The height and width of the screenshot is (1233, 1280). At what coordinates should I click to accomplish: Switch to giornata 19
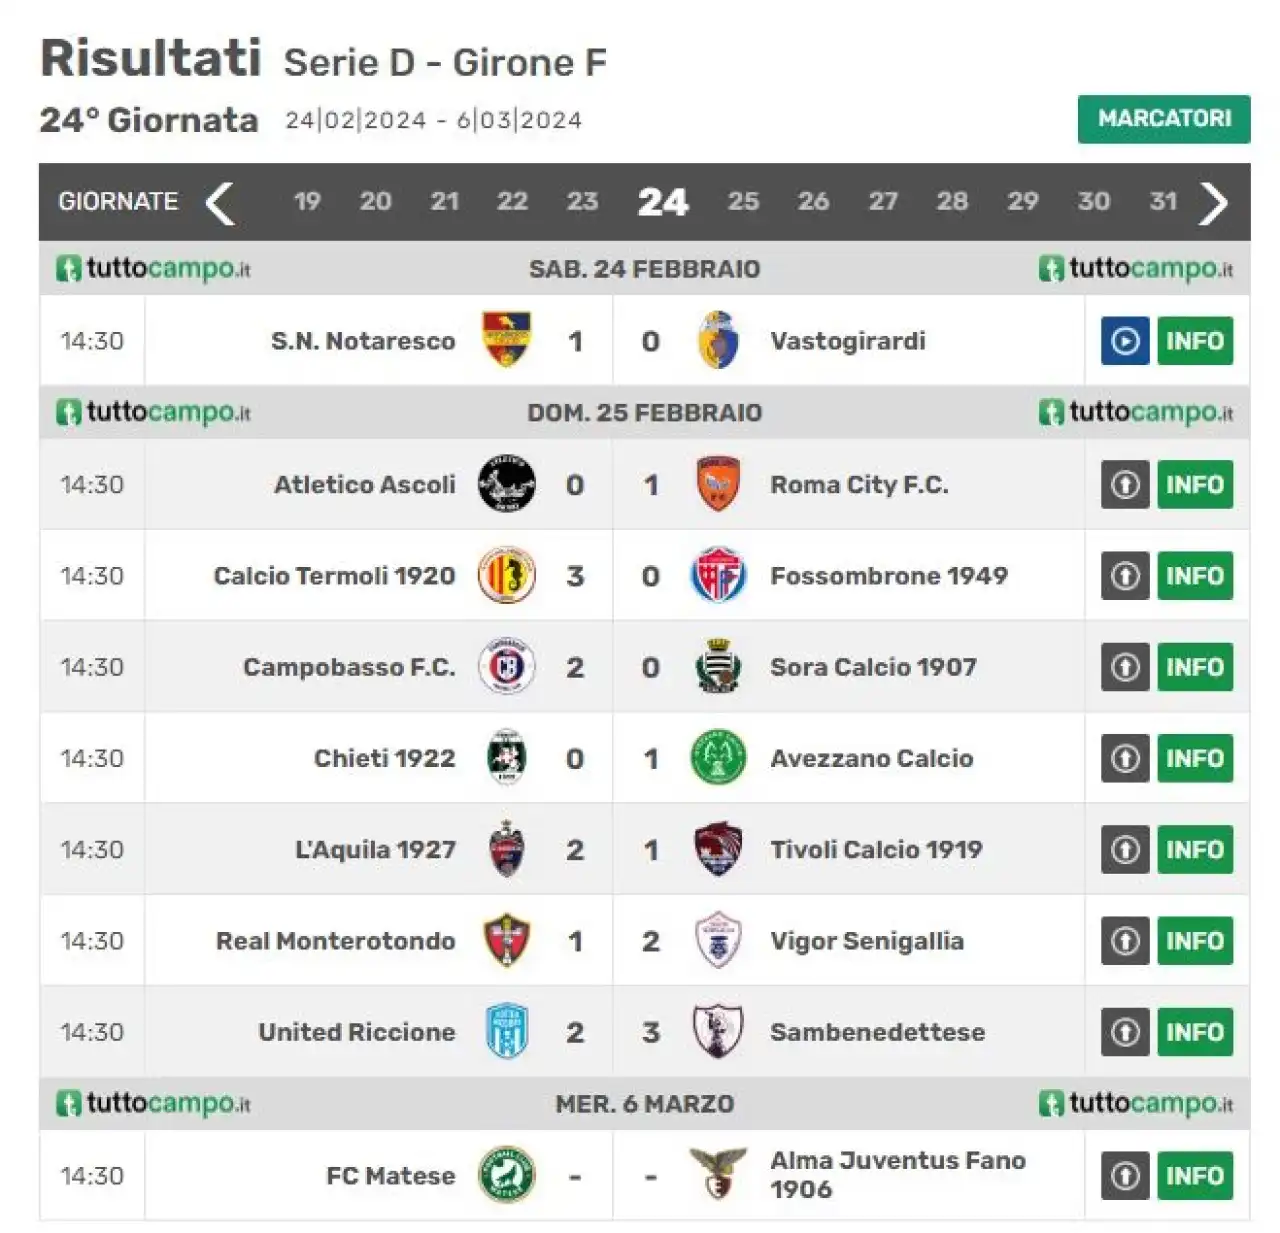pos(307,201)
